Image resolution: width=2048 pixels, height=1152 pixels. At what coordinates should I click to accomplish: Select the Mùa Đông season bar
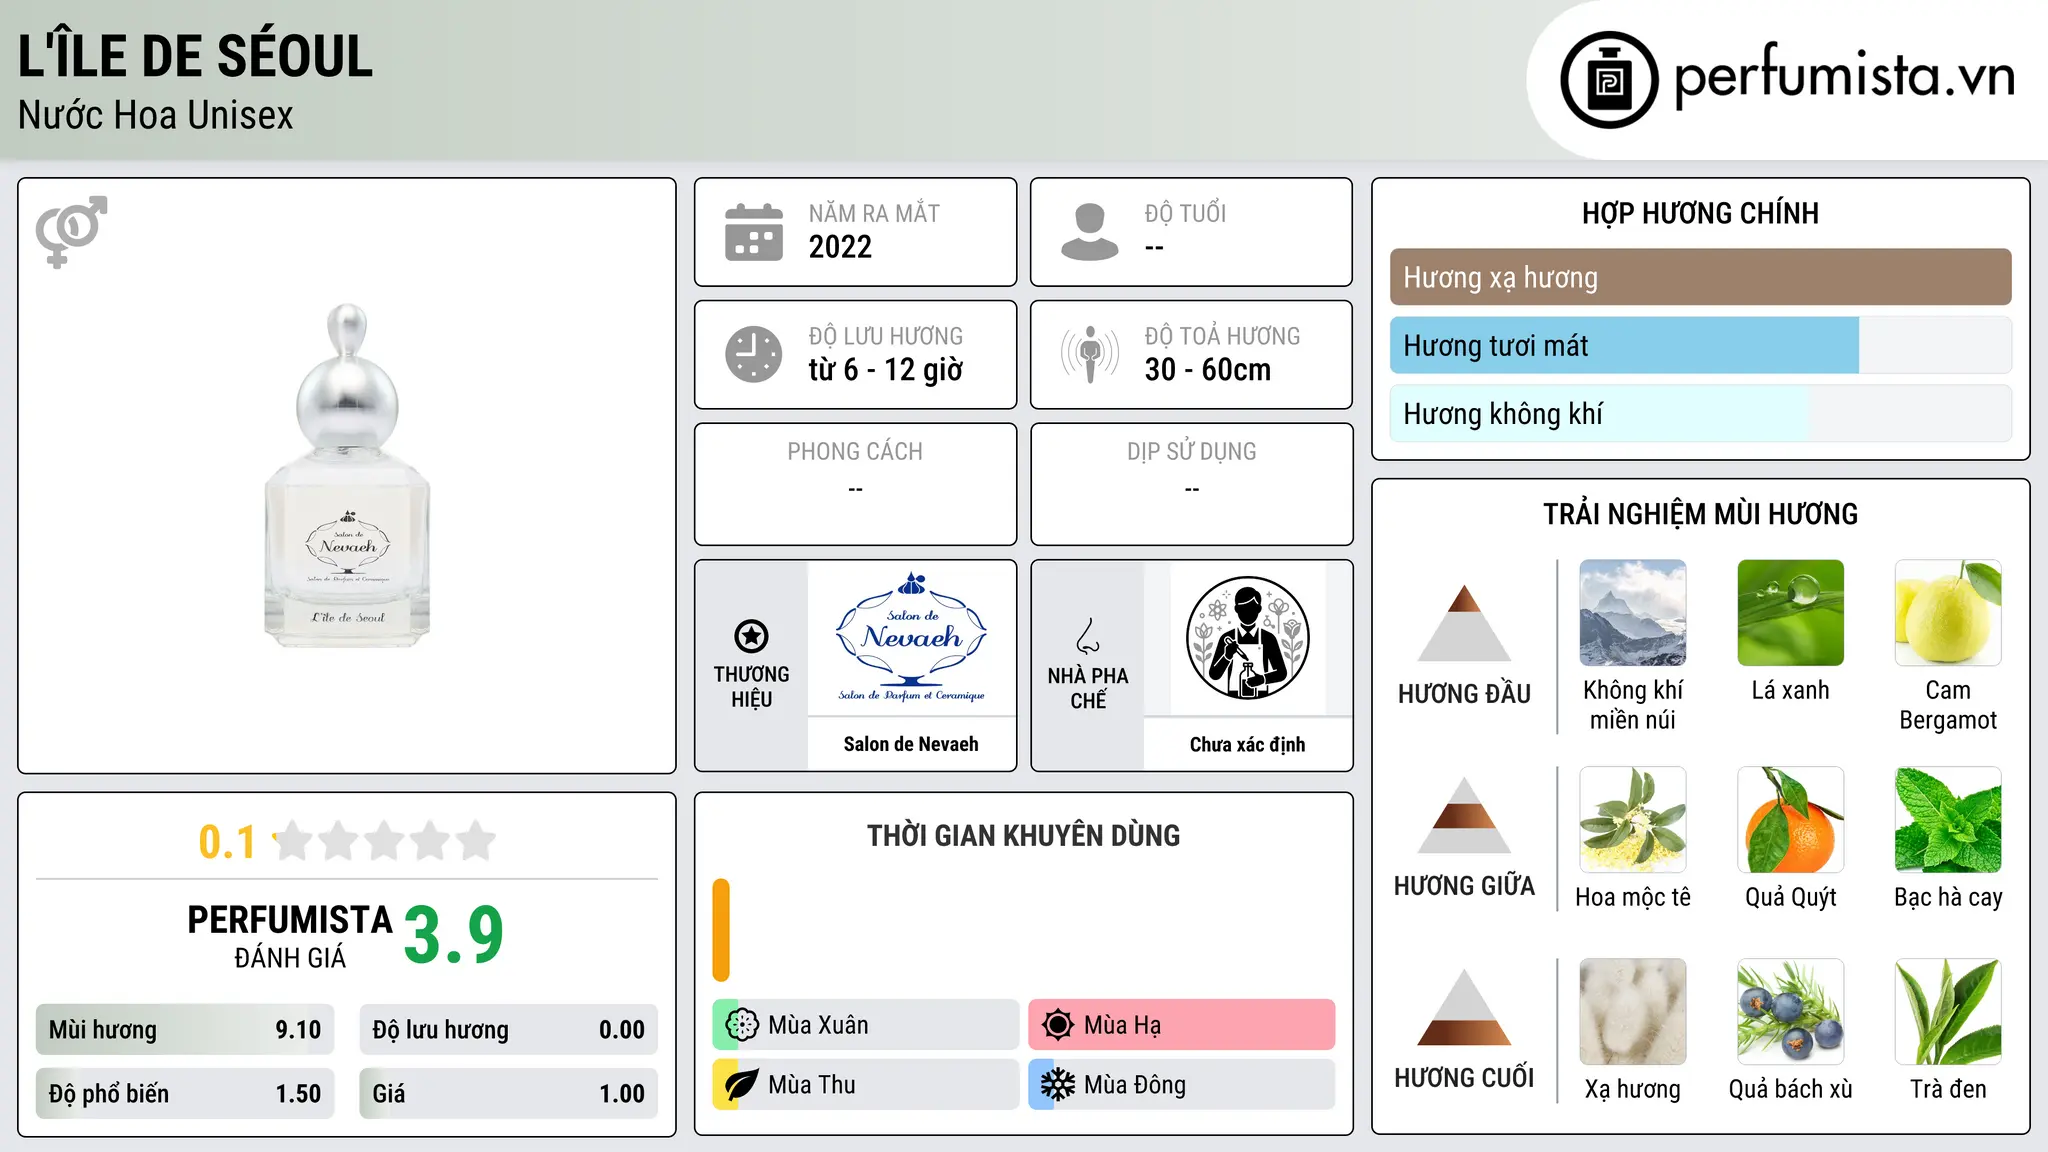pyautogui.click(x=1182, y=1085)
